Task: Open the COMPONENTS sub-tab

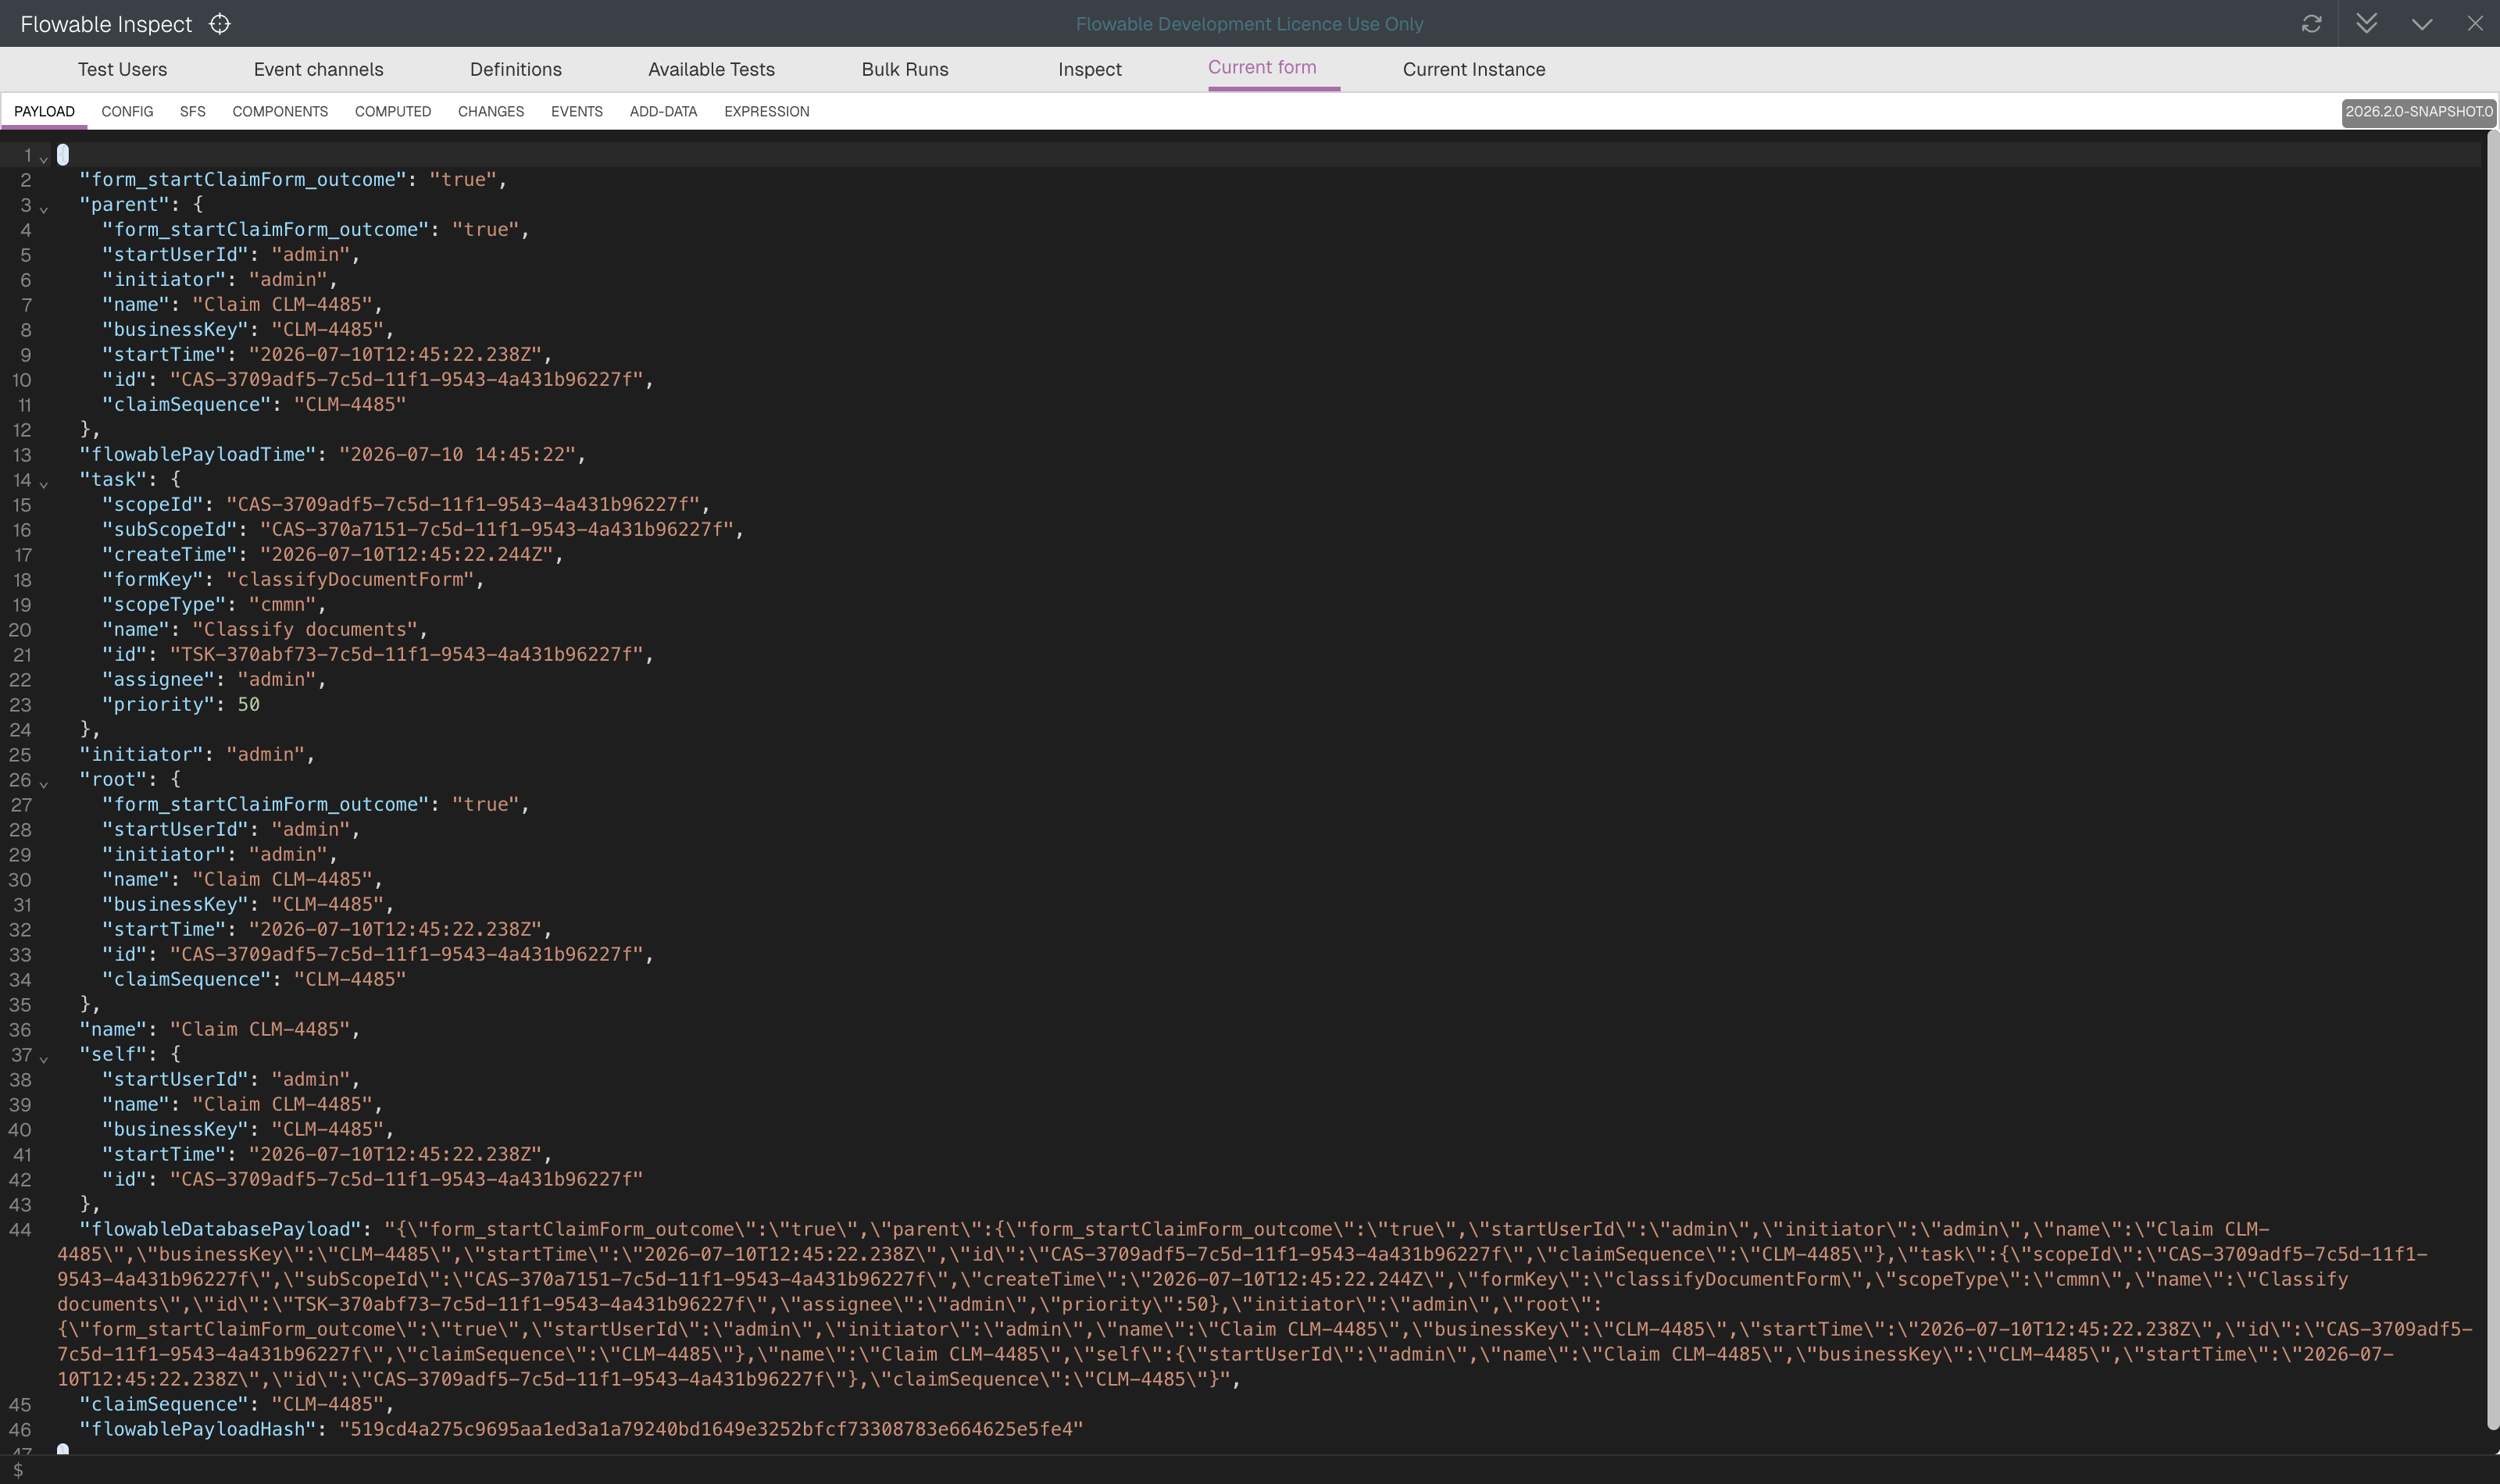Action: coord(280,111)
